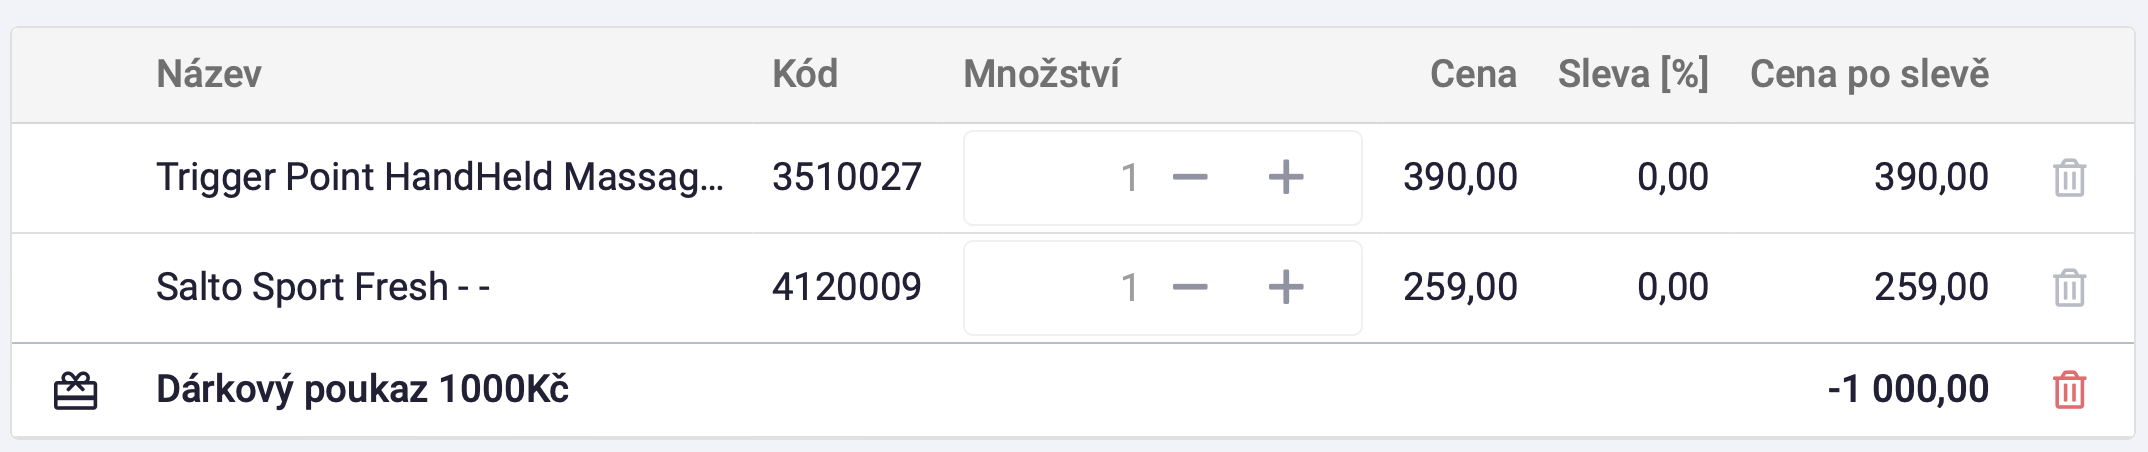This screenshot has height=452, width=2148.
Task: Click the Množství column header
Action: [x=1042, y=74]
